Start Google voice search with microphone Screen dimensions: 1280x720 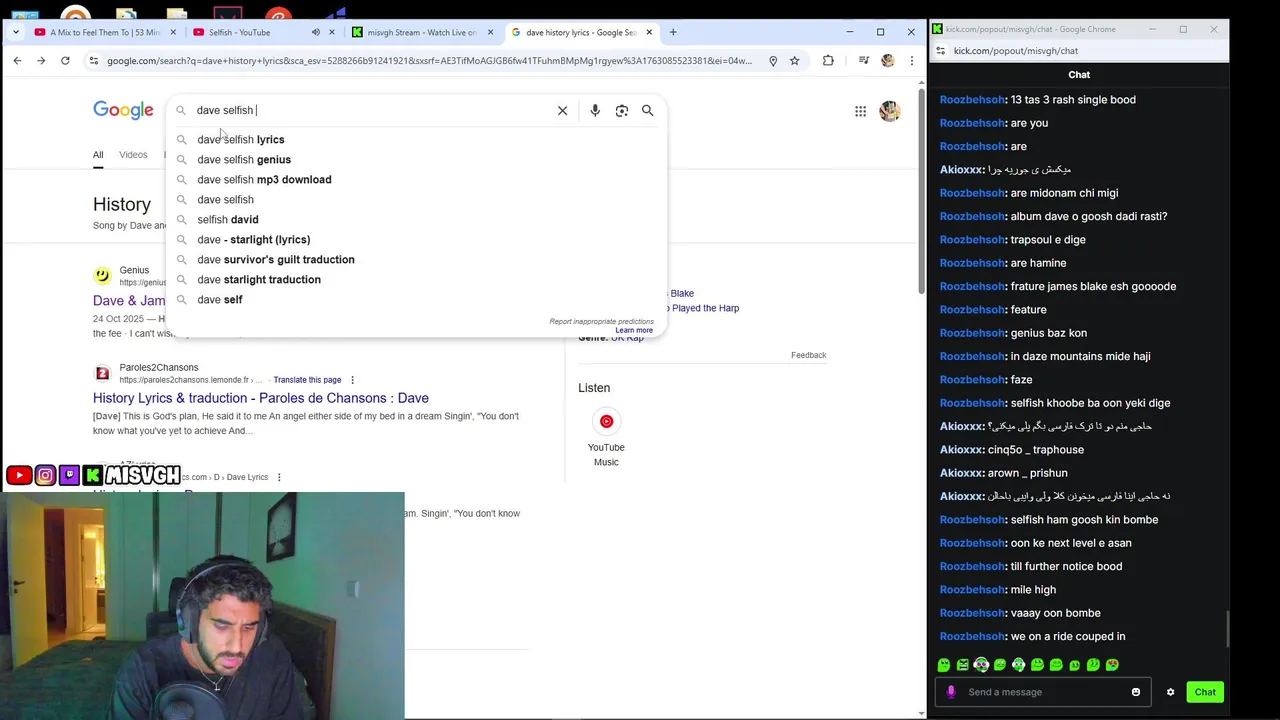(x=595, y=110)
